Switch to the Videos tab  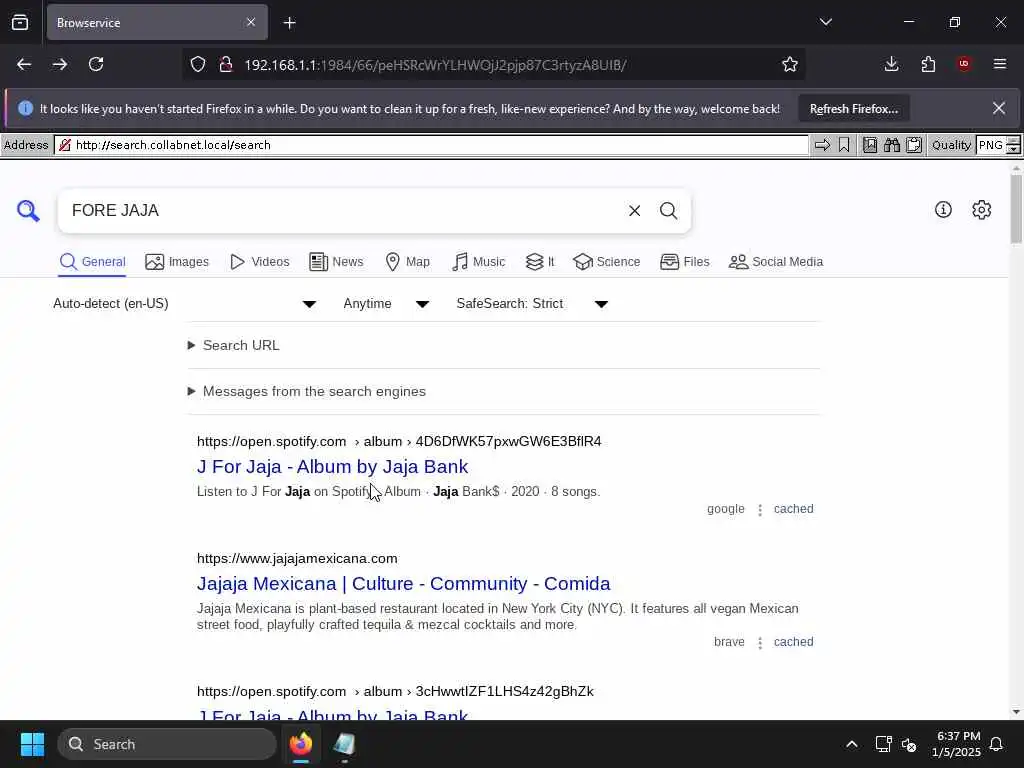pyautogui.click(x=259, y=262)
